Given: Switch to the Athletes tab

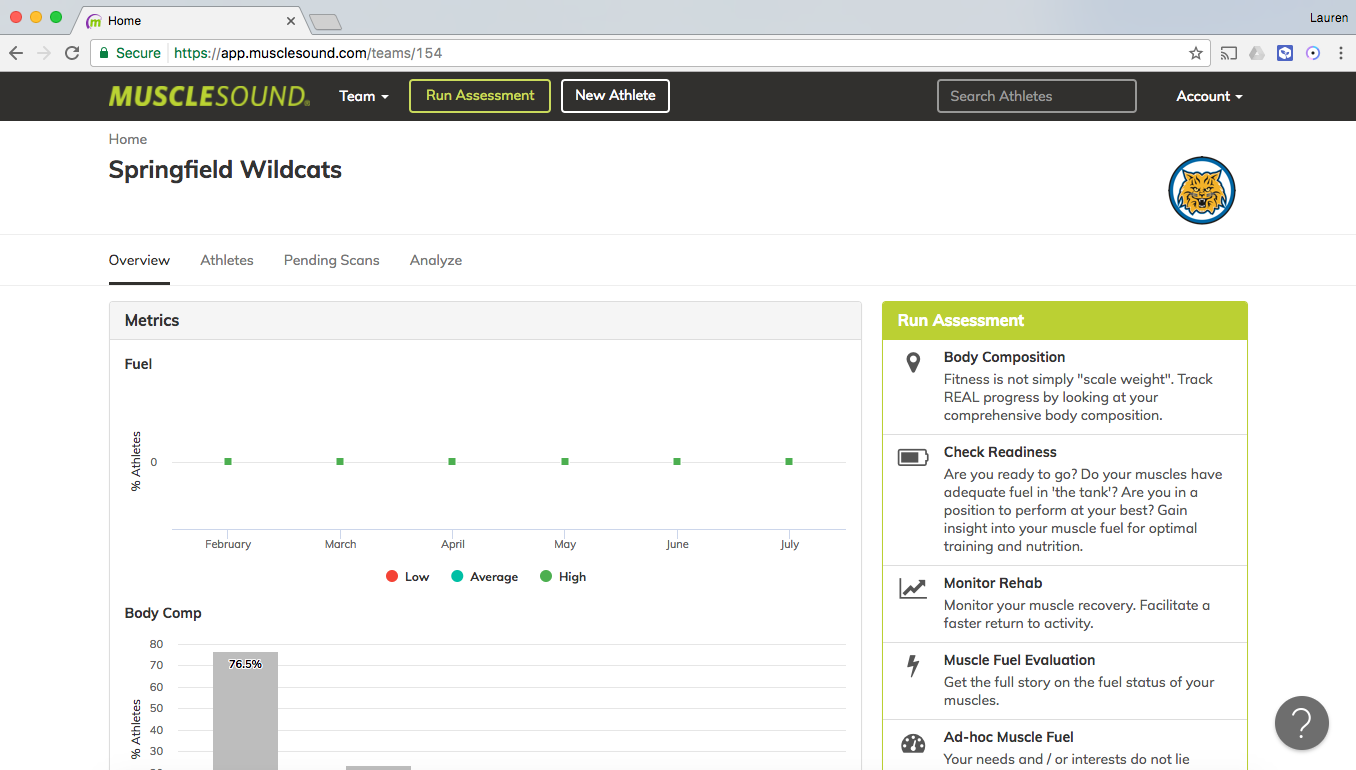Looking at the screenshot, I should (227, 260).
